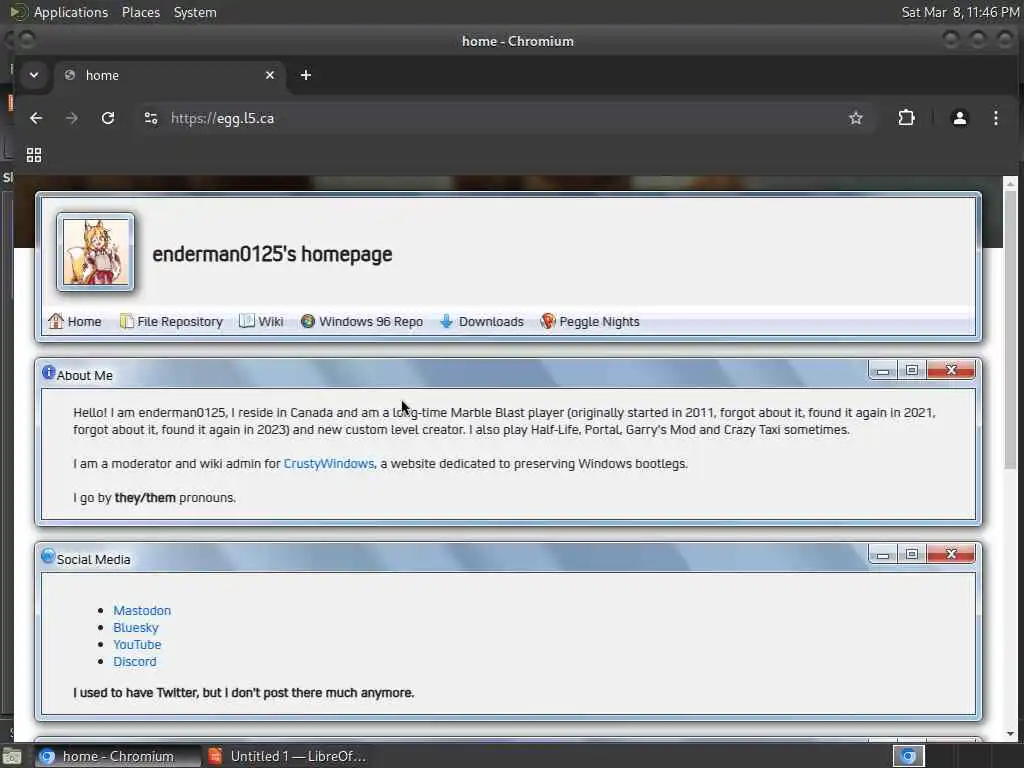Open the Places menu
This screenshot has width=1024, height=768.
click(x=141, y=12)
